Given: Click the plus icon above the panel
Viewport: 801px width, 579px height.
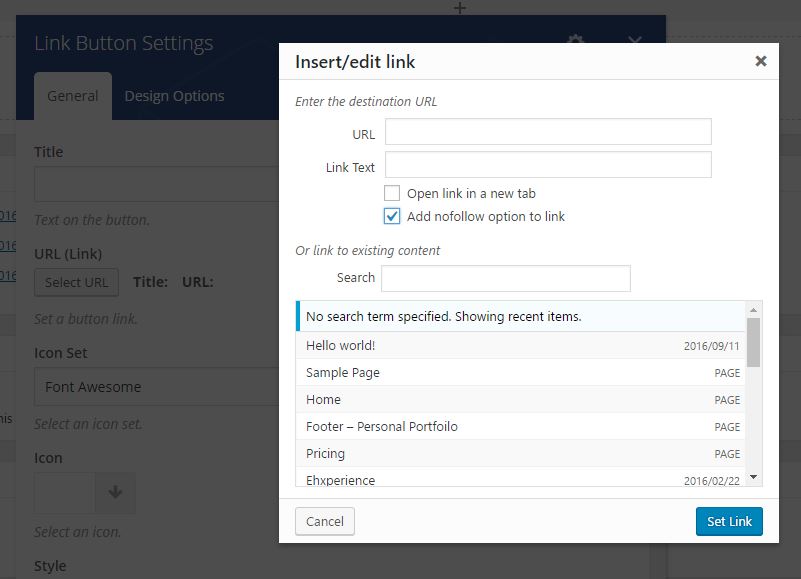Looking at the screenshot, I should point(460,8).
